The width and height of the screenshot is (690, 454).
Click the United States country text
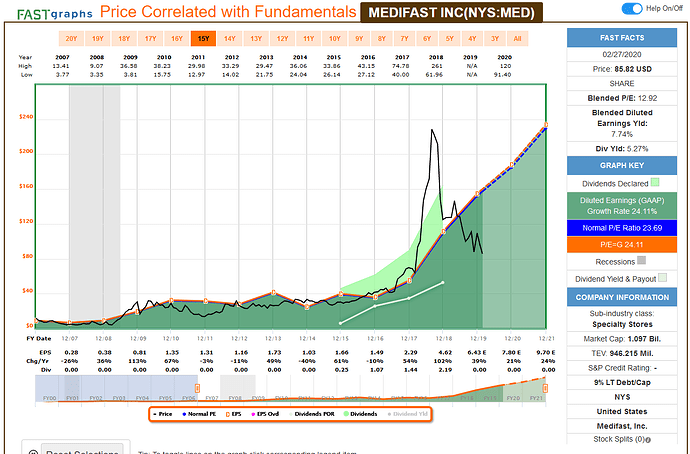[622, 411]
